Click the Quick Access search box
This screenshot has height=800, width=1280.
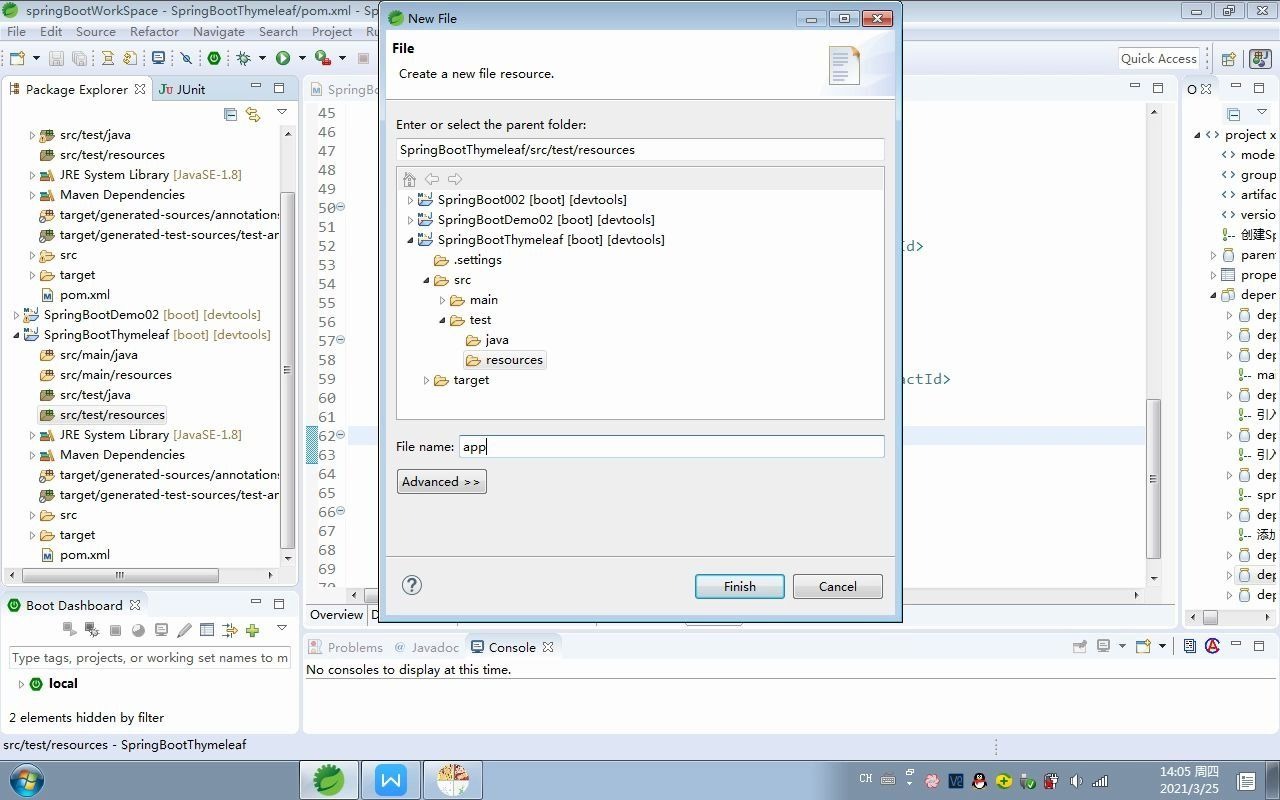pos(1158,58)
